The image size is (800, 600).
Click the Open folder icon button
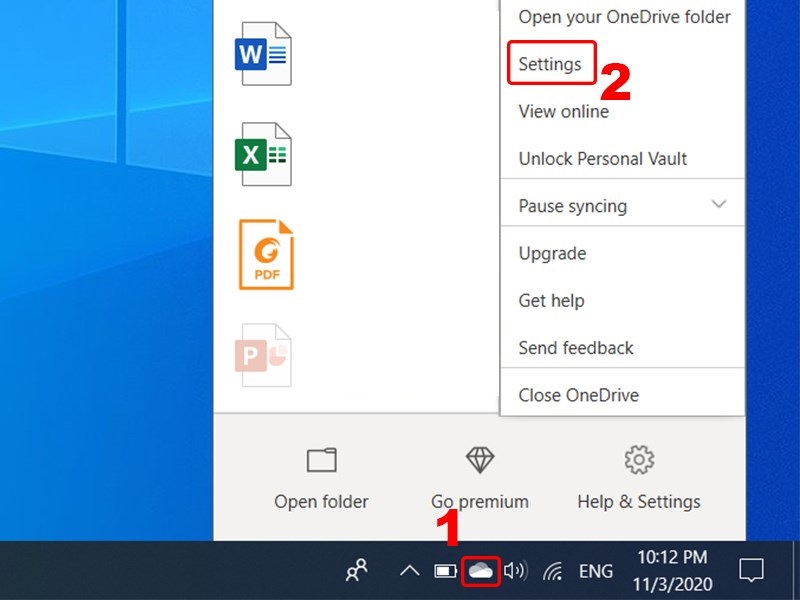click(x=321, y=460)
